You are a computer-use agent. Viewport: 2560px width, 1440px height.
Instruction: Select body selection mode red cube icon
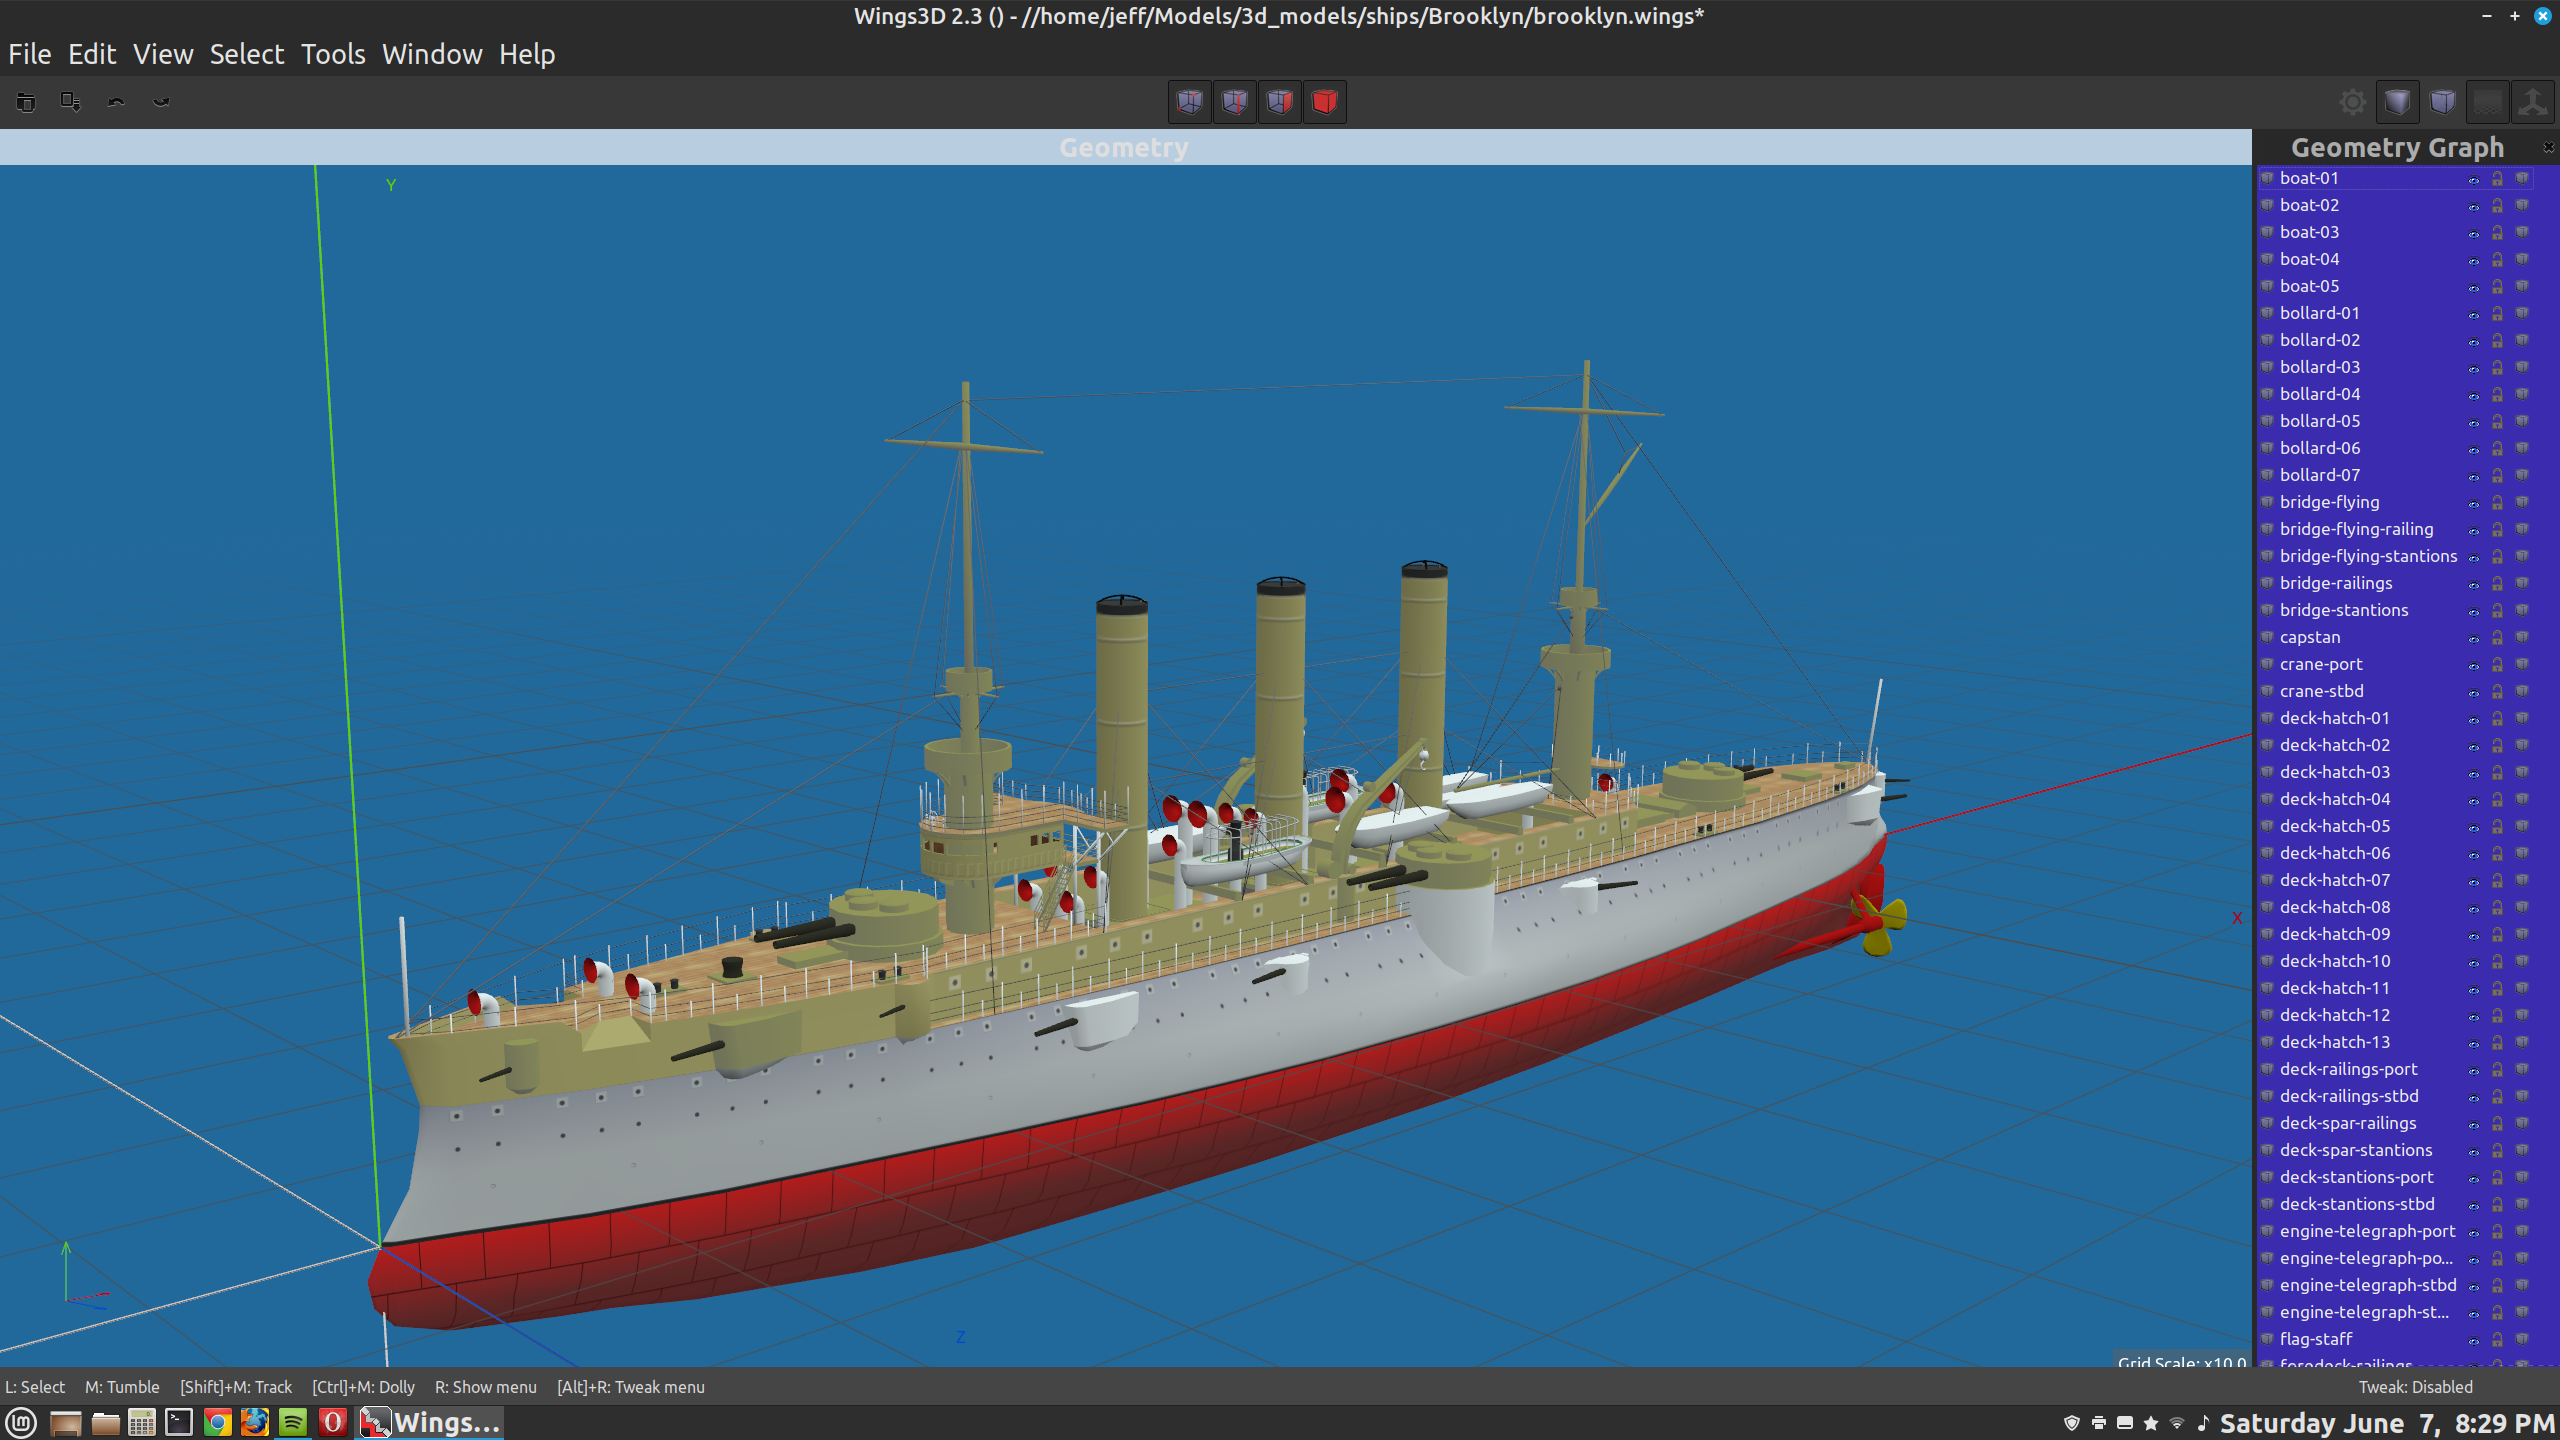coord(1325,102)
